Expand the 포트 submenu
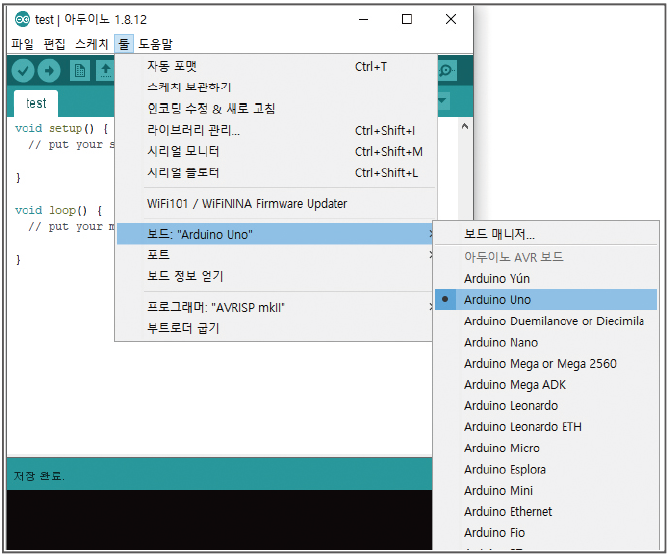 point(276,255)
